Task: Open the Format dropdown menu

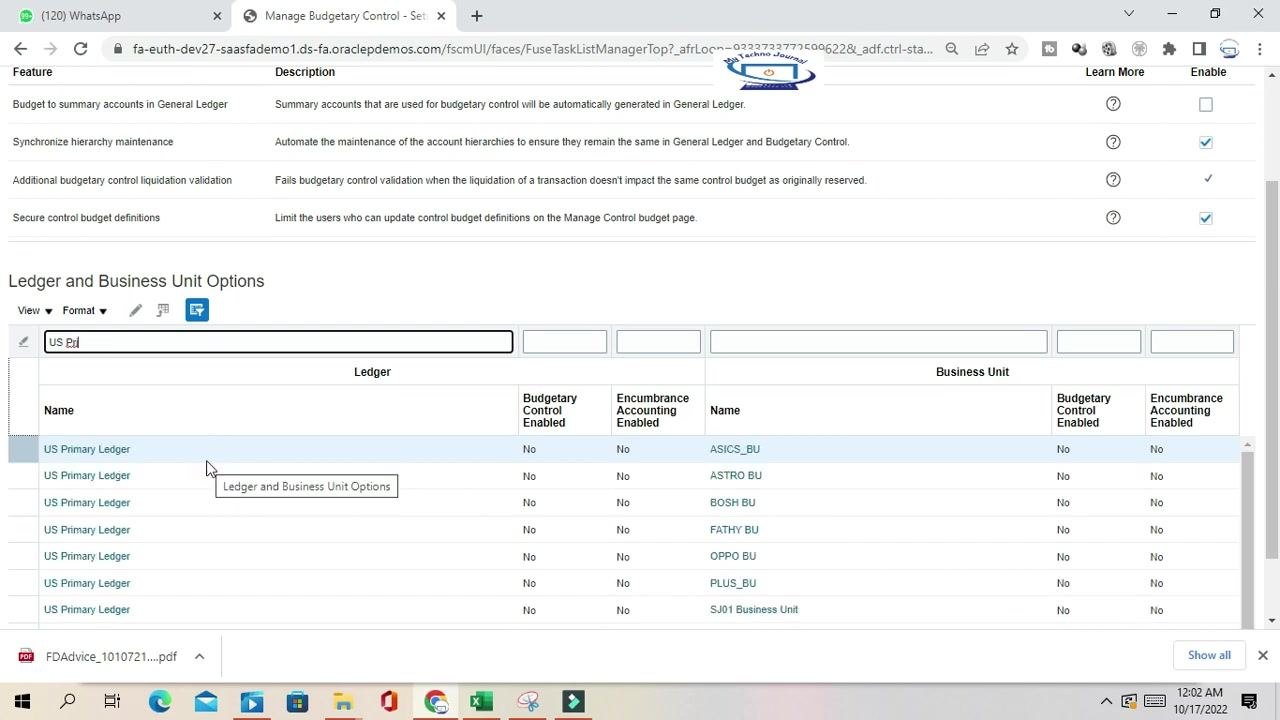Action: (85, 311)
